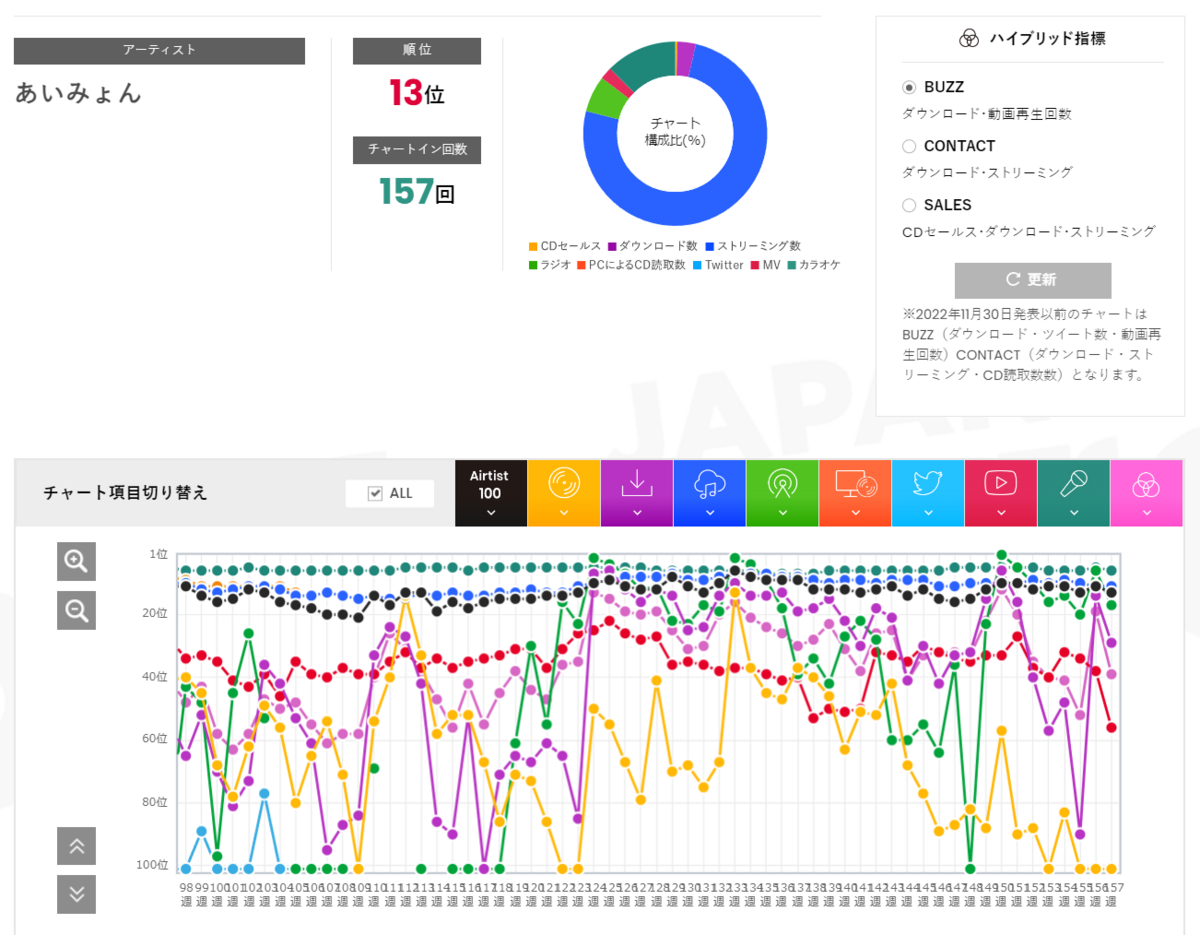Expand chevron under the radio tab
Image resolution: width=1200 pixels, height=935 pixels.
[783, 513]
